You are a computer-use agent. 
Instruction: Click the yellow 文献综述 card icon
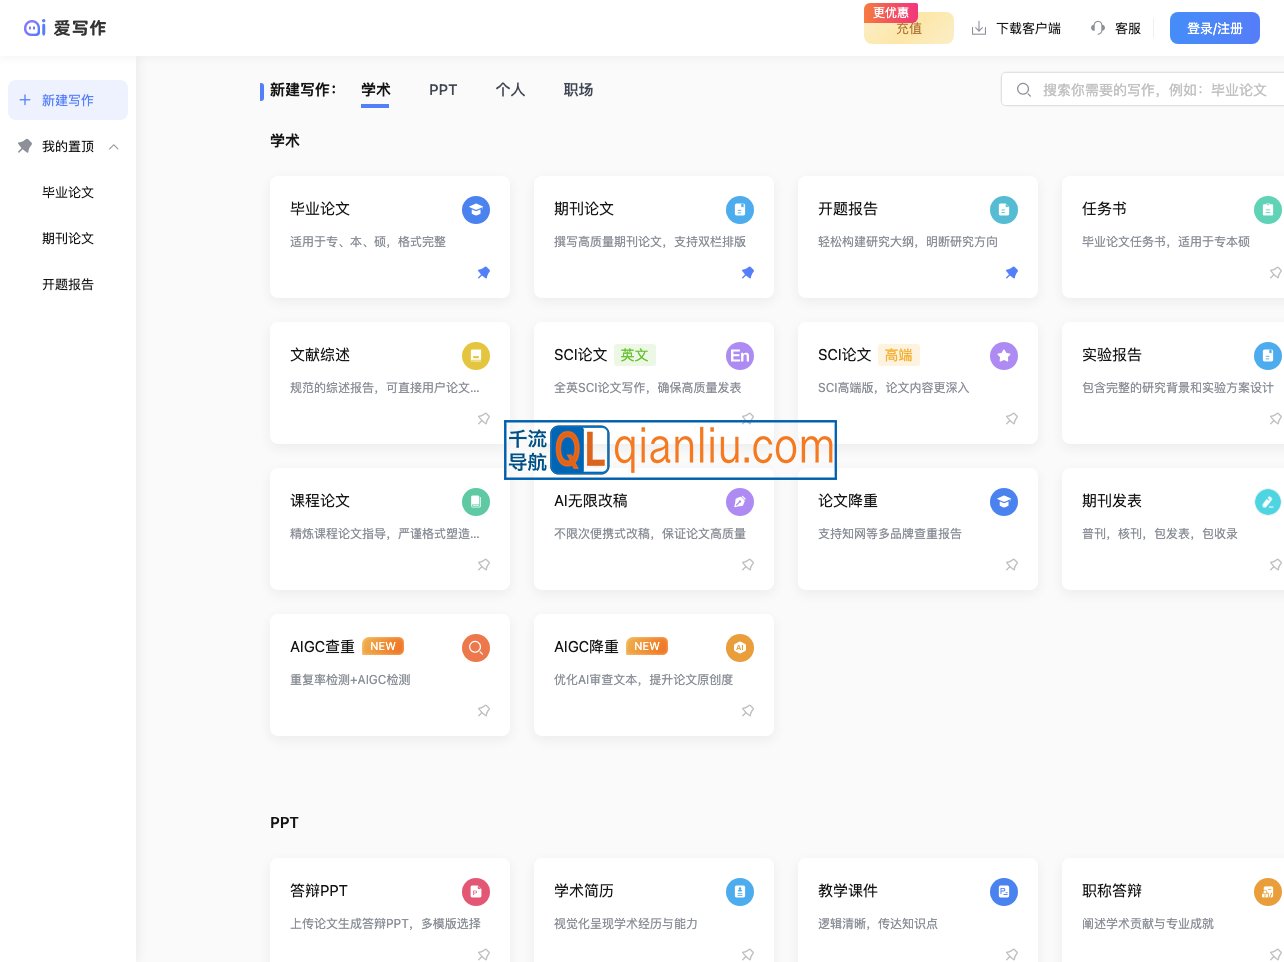[x=476, y=356]
